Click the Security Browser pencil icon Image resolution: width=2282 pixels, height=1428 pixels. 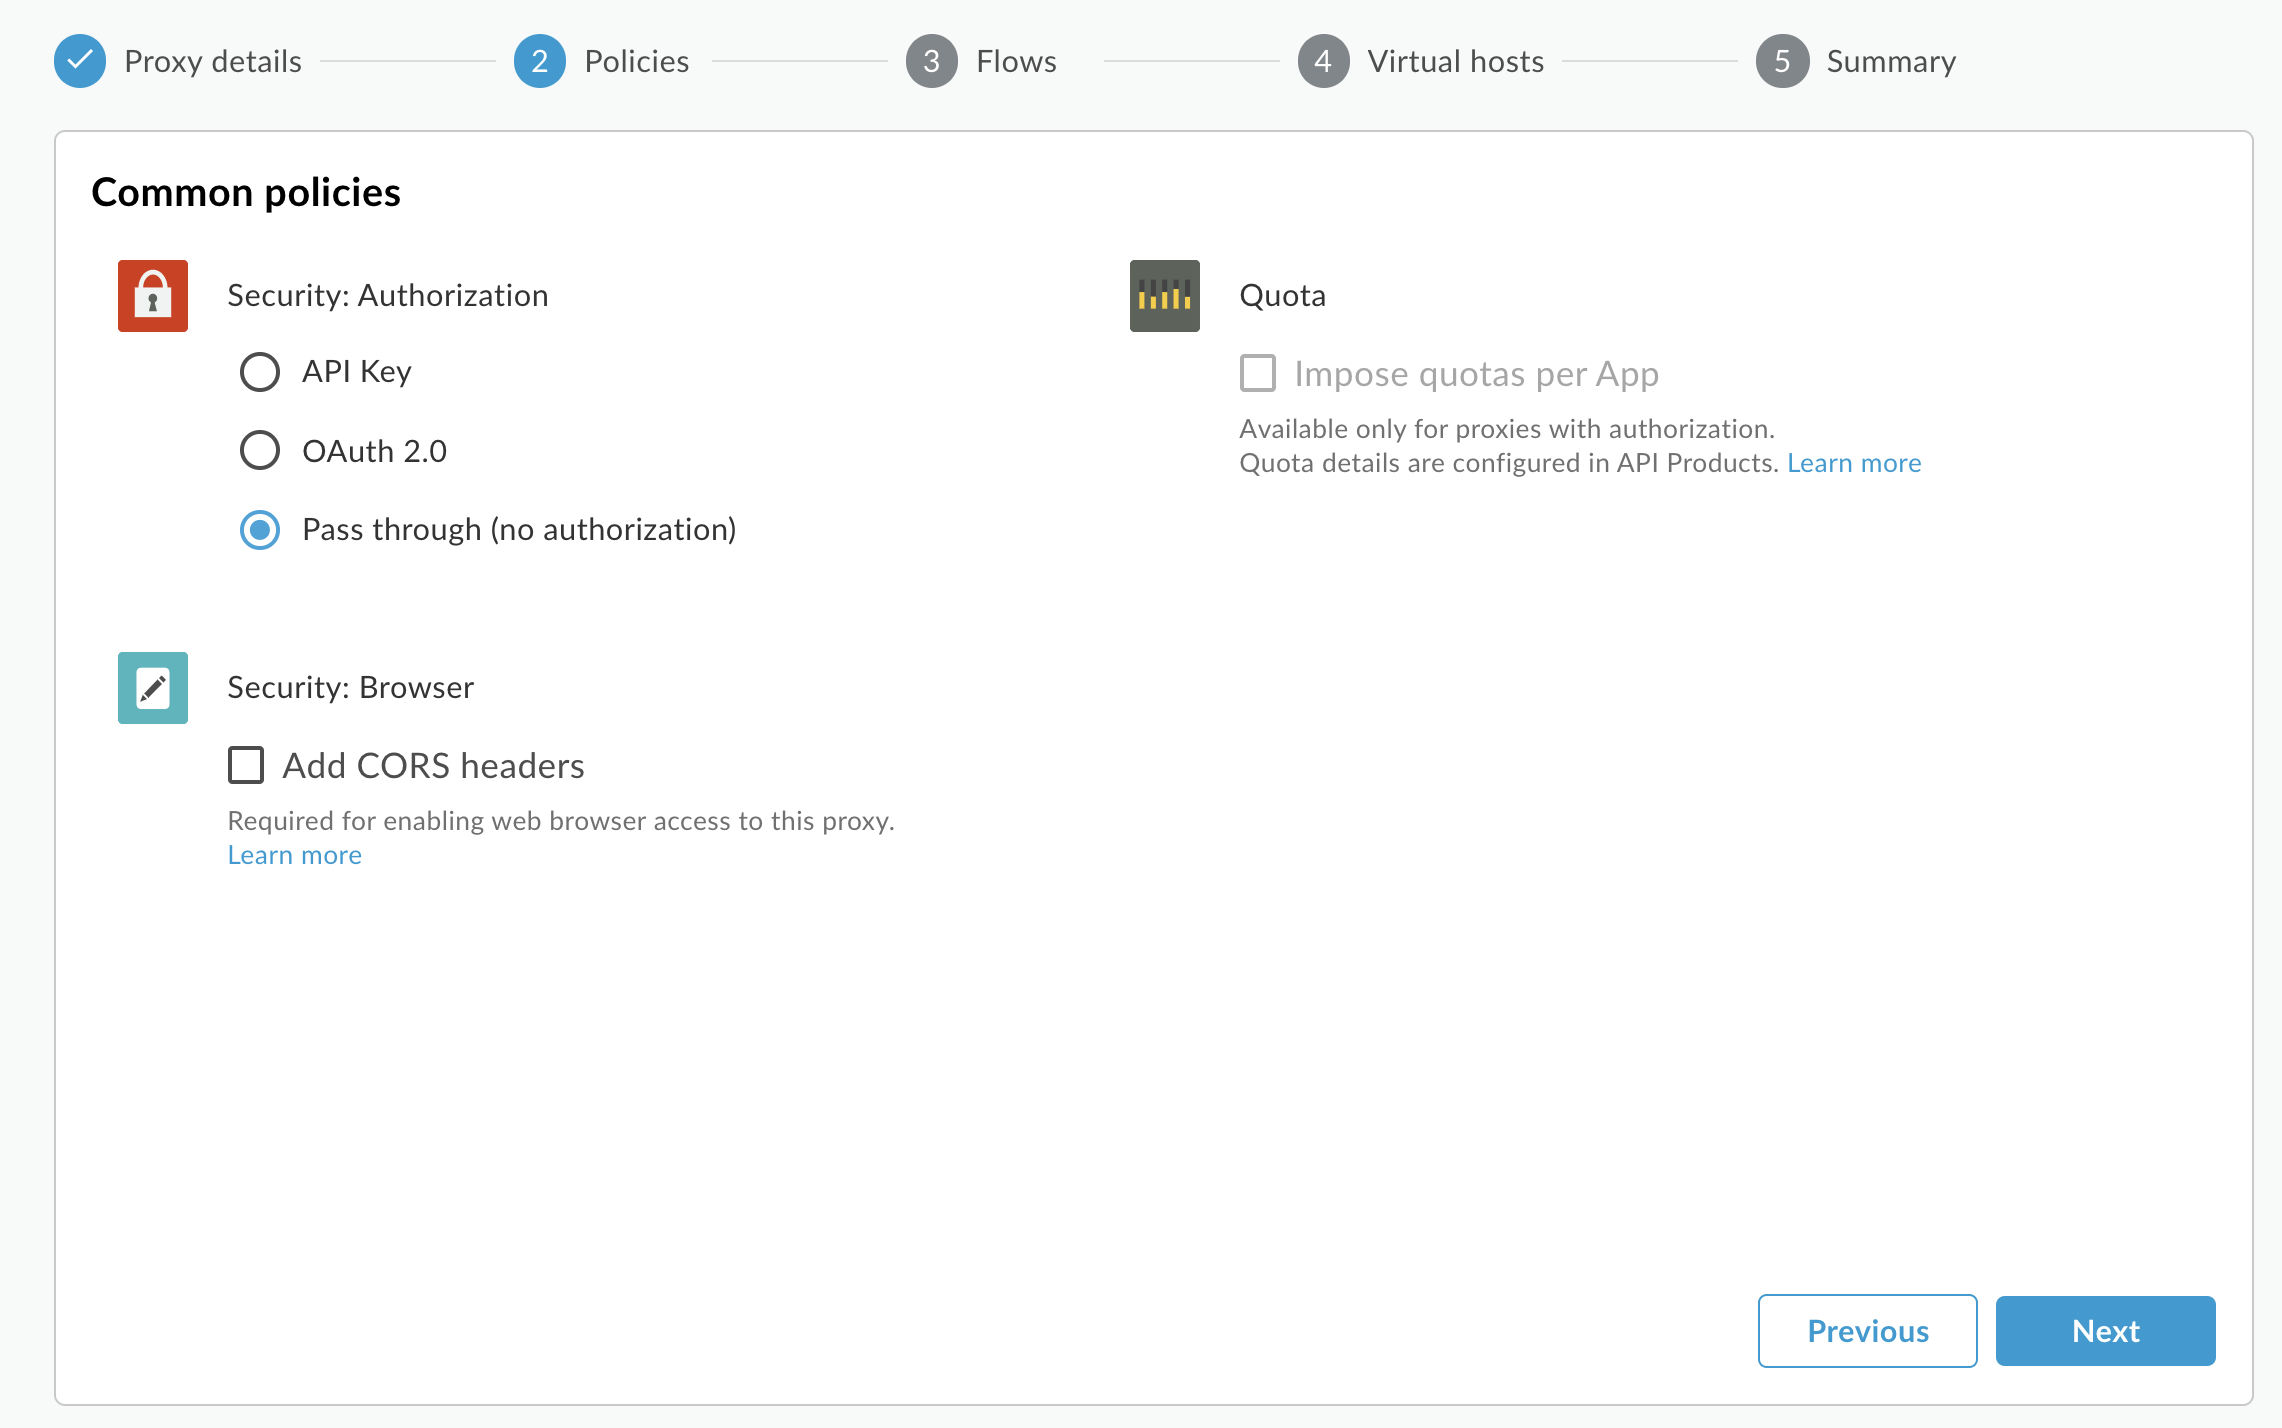tap(153, 688)
